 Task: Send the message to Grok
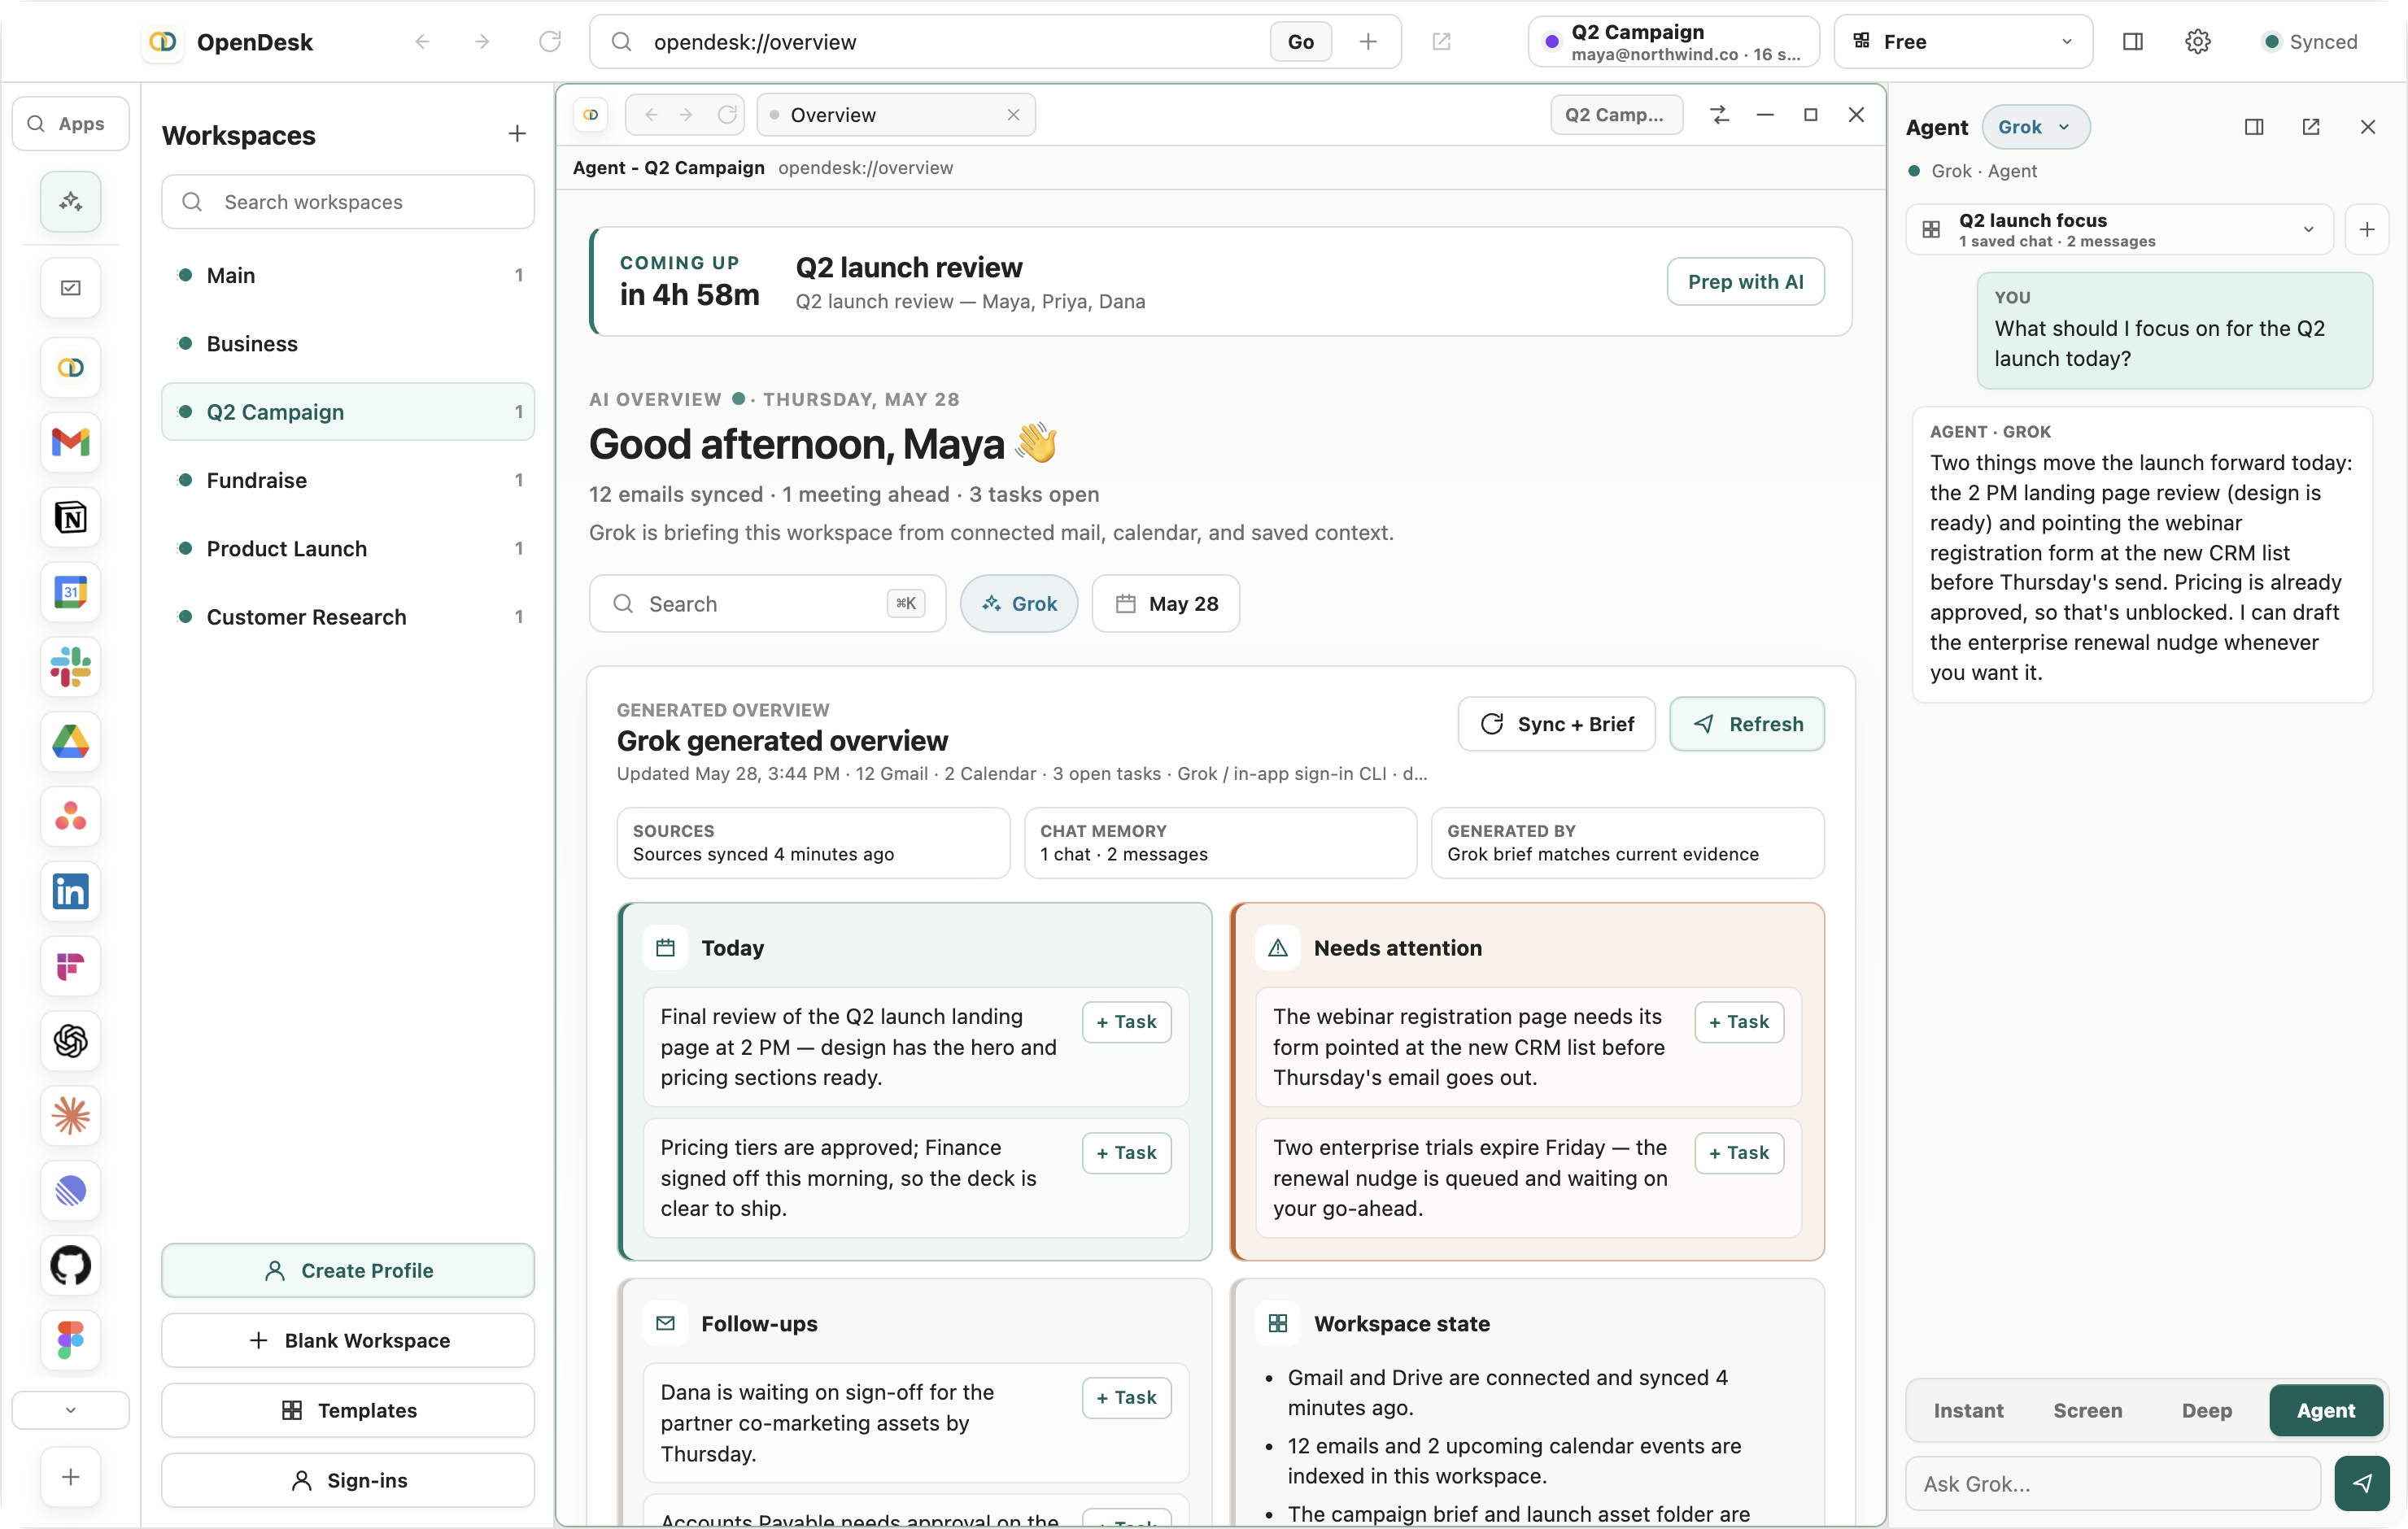(2361, 1483)
